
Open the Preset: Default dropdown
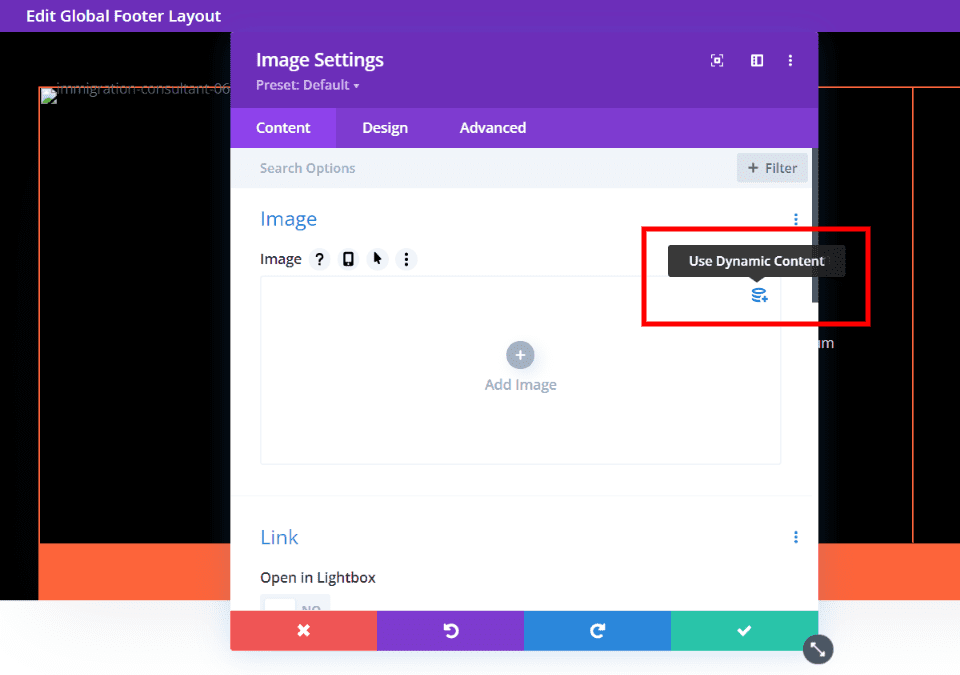pos(308,85)
